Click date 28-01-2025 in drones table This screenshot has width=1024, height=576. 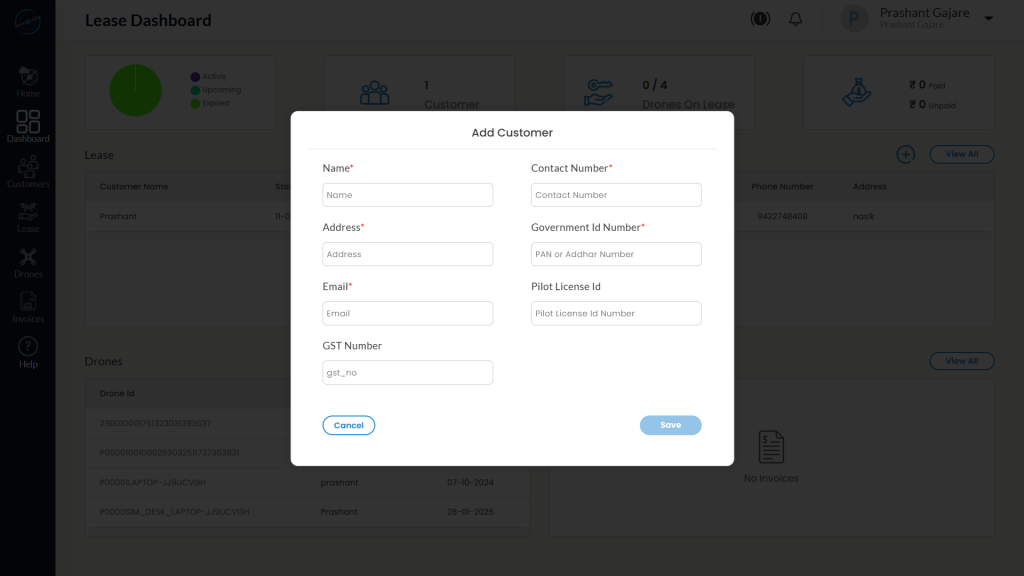point(470,512)
